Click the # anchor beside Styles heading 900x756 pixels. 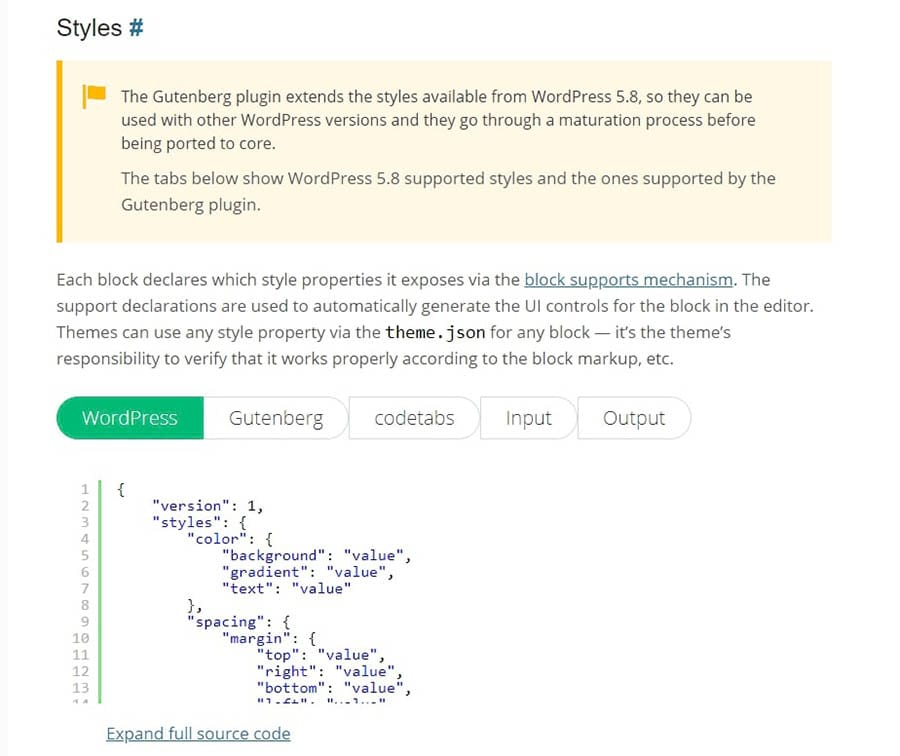[x=136, y=28]
